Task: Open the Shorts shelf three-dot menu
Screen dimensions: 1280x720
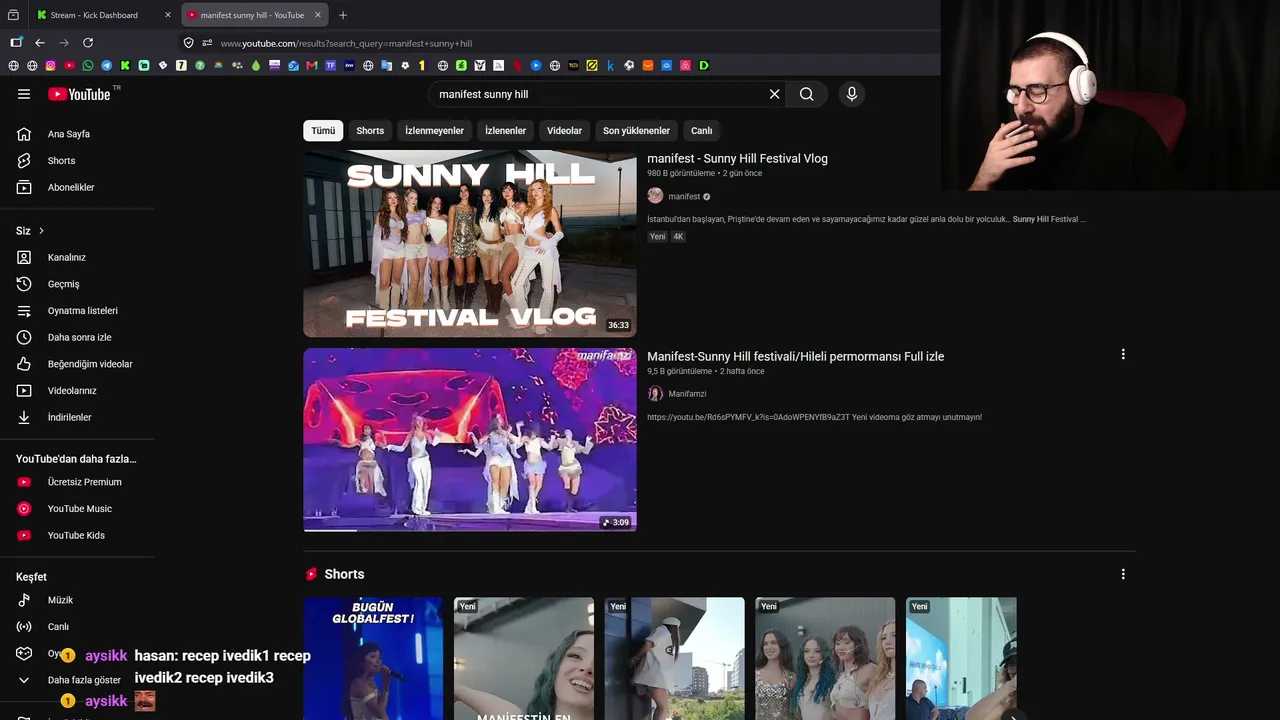Action: [x=1123, y=575]
